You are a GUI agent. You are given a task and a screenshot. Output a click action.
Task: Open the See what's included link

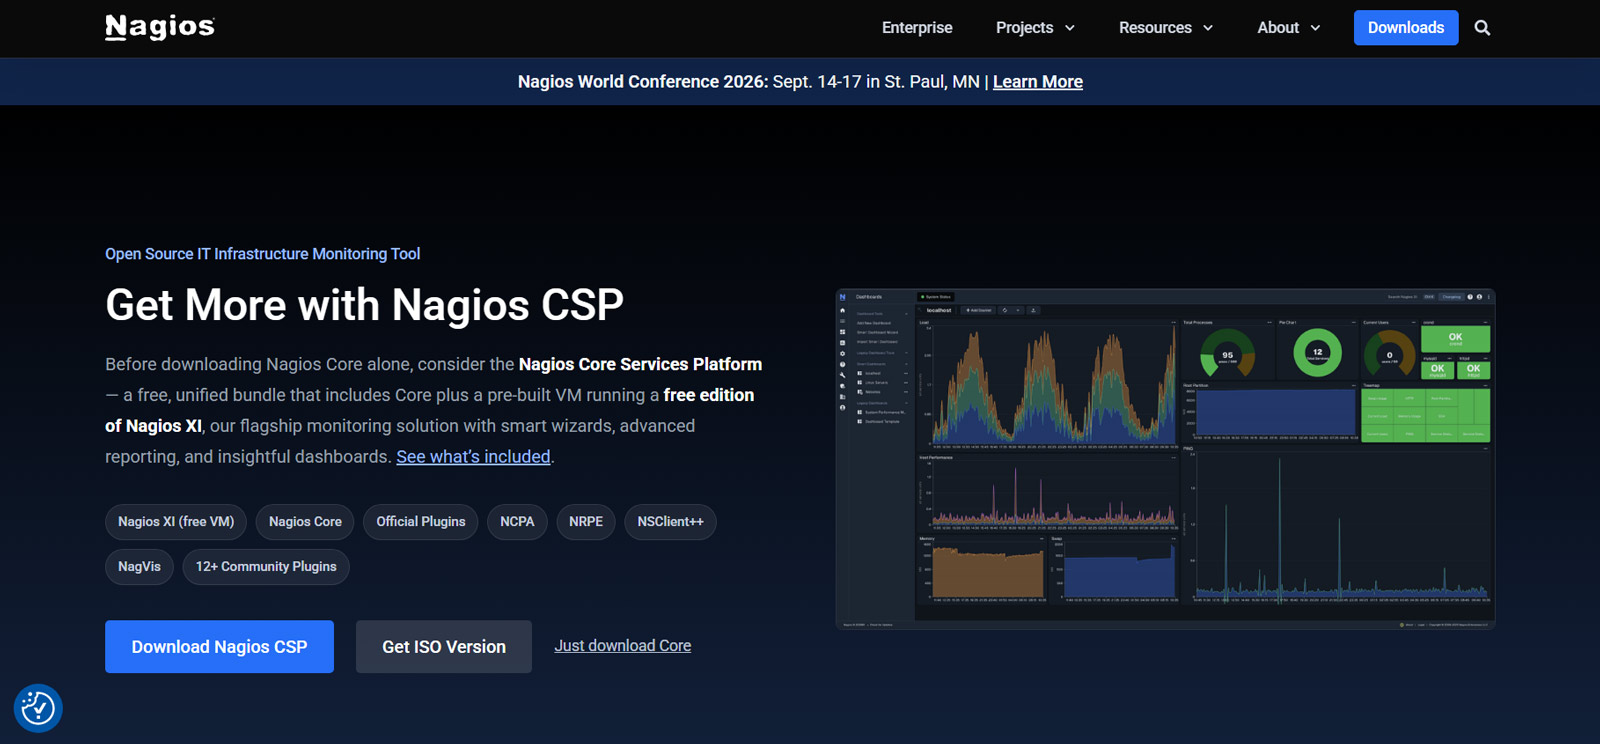point(473,457)
